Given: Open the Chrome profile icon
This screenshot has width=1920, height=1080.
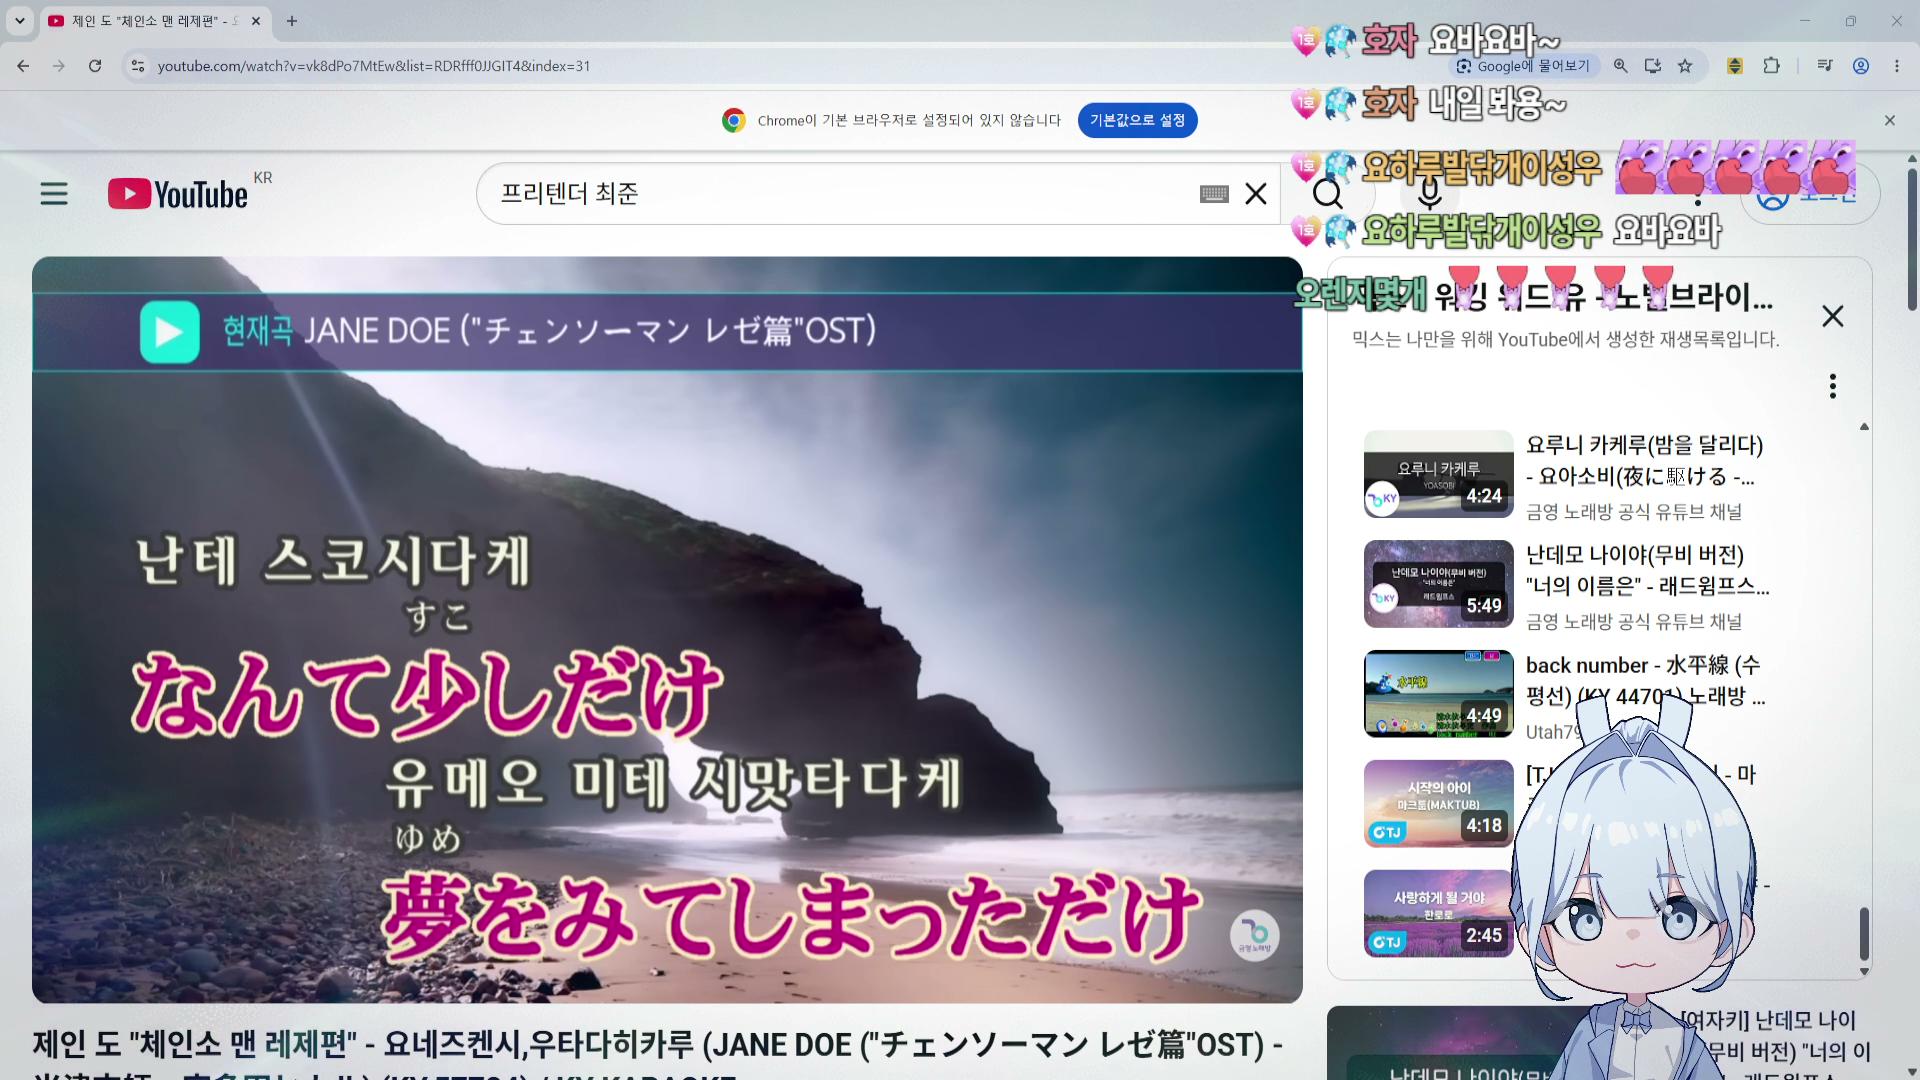Looking at the screenshot, I should 1861,66.
